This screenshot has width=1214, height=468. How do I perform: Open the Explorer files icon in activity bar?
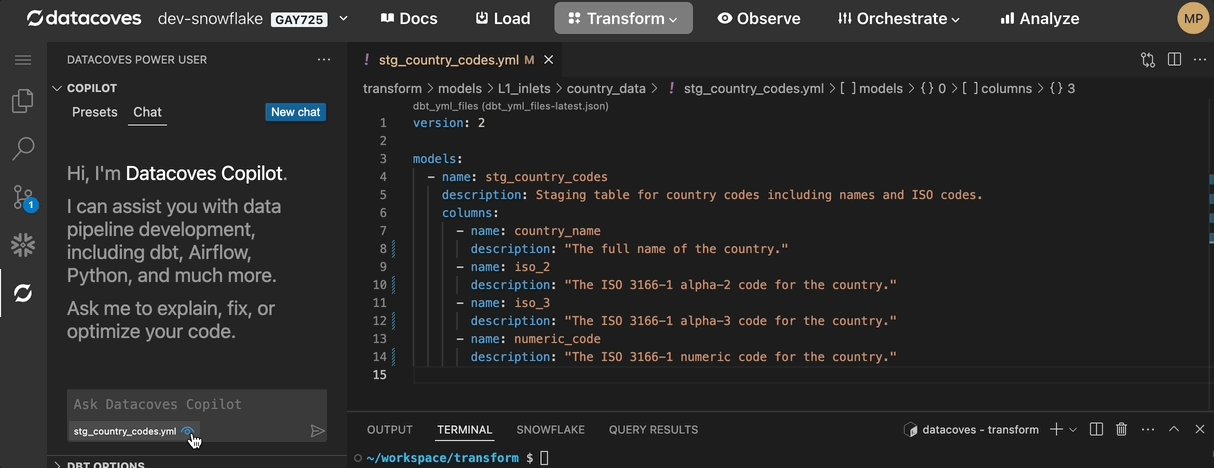pos(23,101)
